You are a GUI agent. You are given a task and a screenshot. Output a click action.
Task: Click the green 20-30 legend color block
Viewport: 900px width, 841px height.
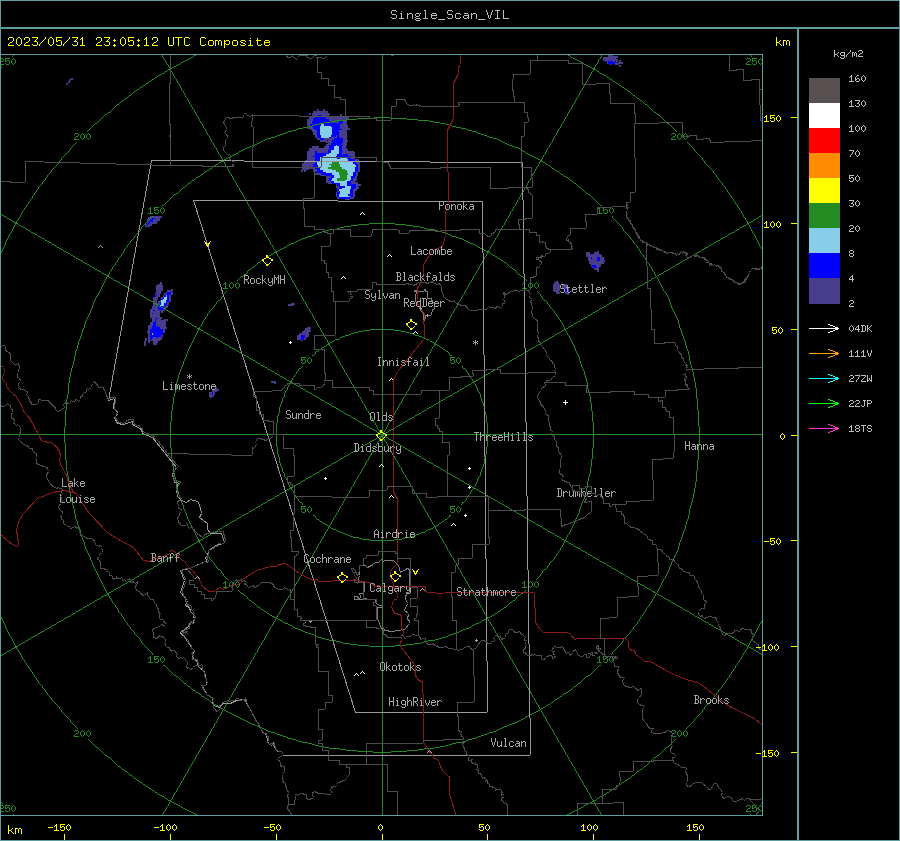[824, 215]
